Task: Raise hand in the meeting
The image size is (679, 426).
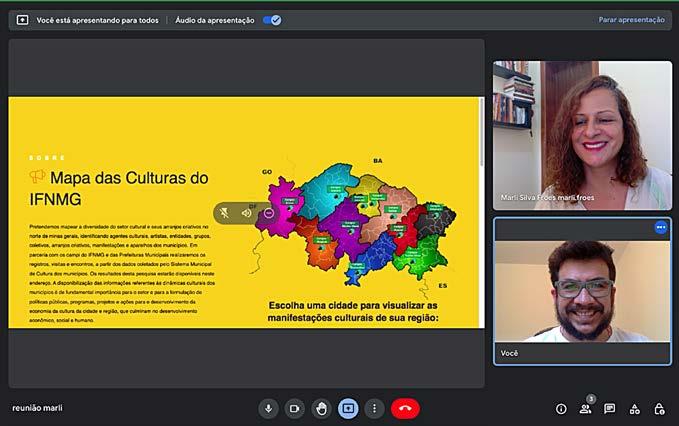Action: 321,408
